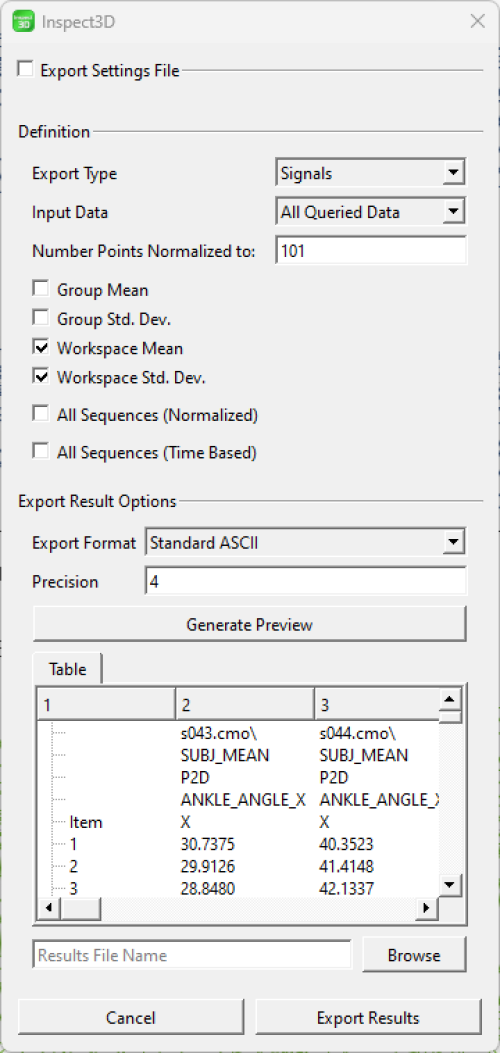Click the column 2 header in table
The width and height of the screenshot is (500, 1053).
click(244, 705)
